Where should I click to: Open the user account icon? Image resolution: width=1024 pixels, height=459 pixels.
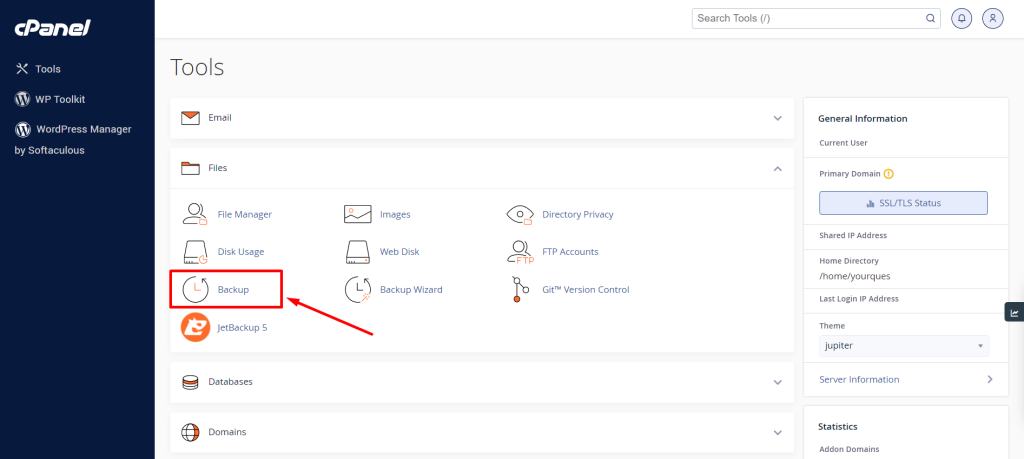[x=993, y=18]
